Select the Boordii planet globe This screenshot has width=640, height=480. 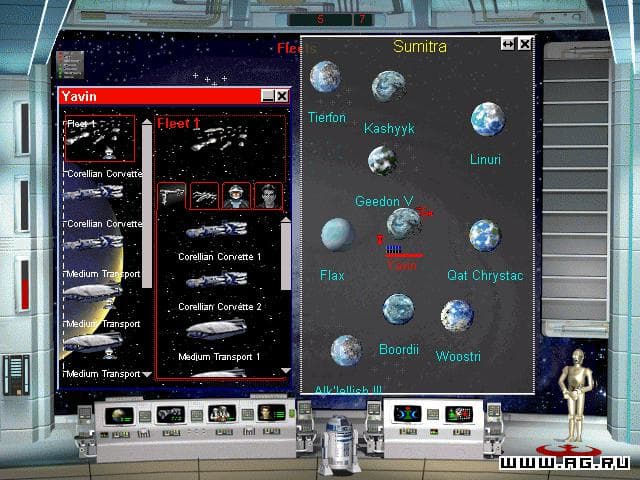pyautogui.click(x=398, y=309)
